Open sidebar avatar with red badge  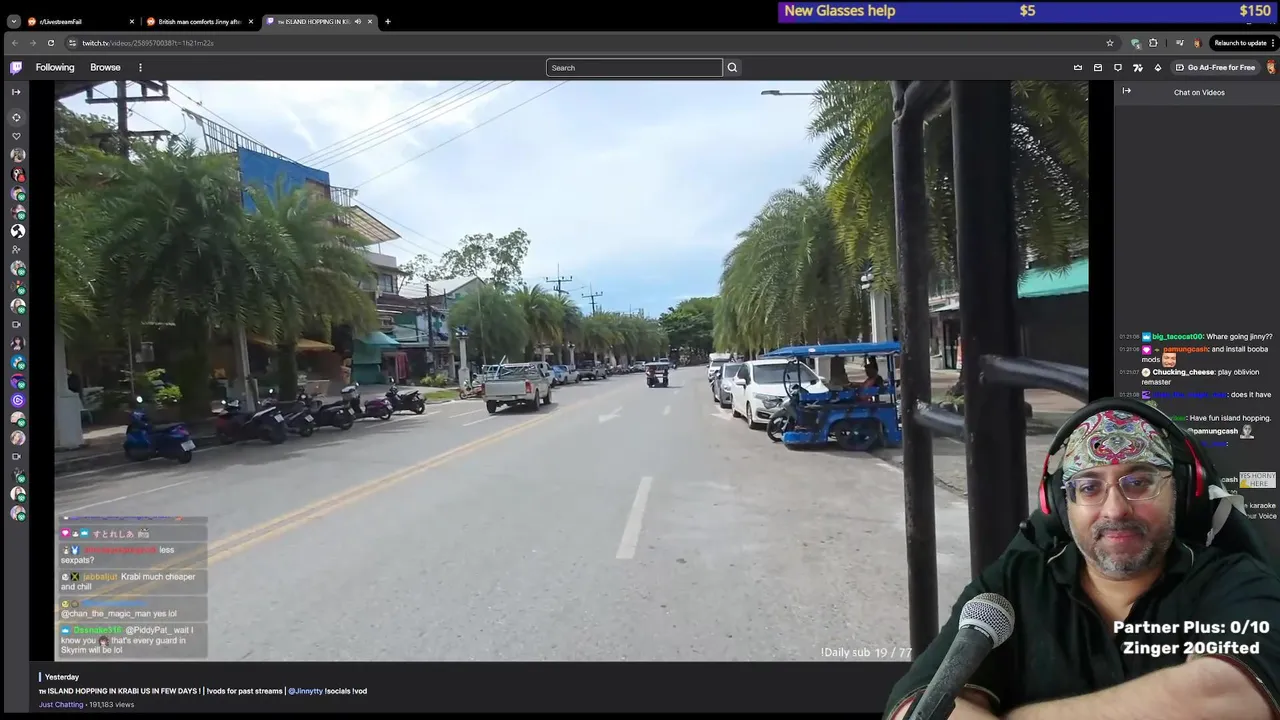(17, 174)
